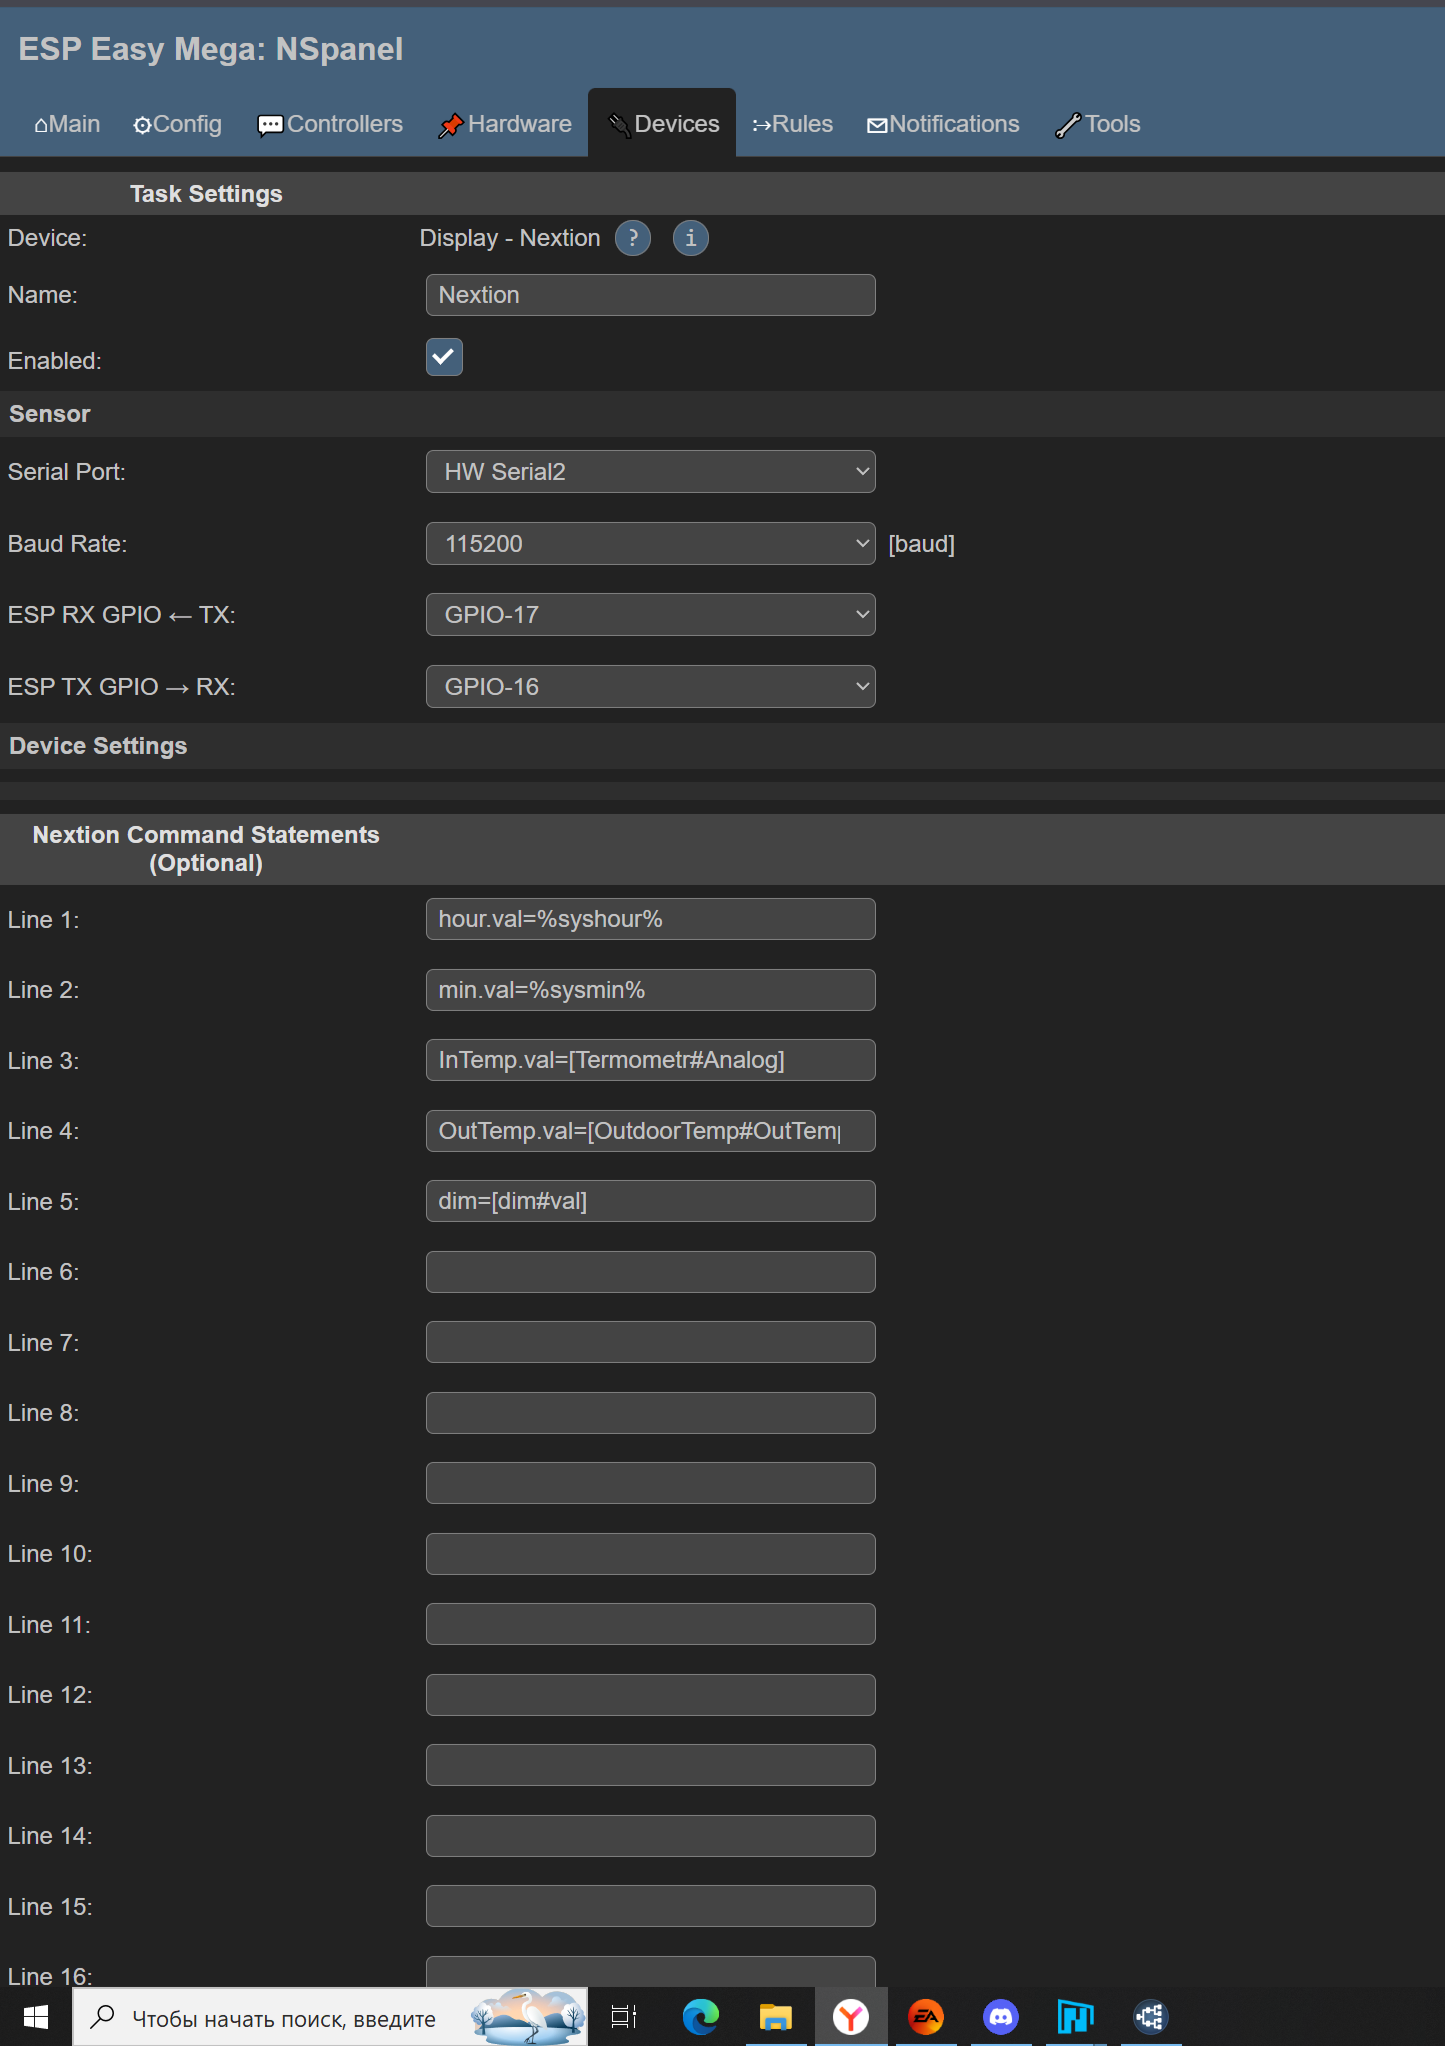Select the Devices tab
This screenshot has width=1445, height=2046.
coord(662,124)
